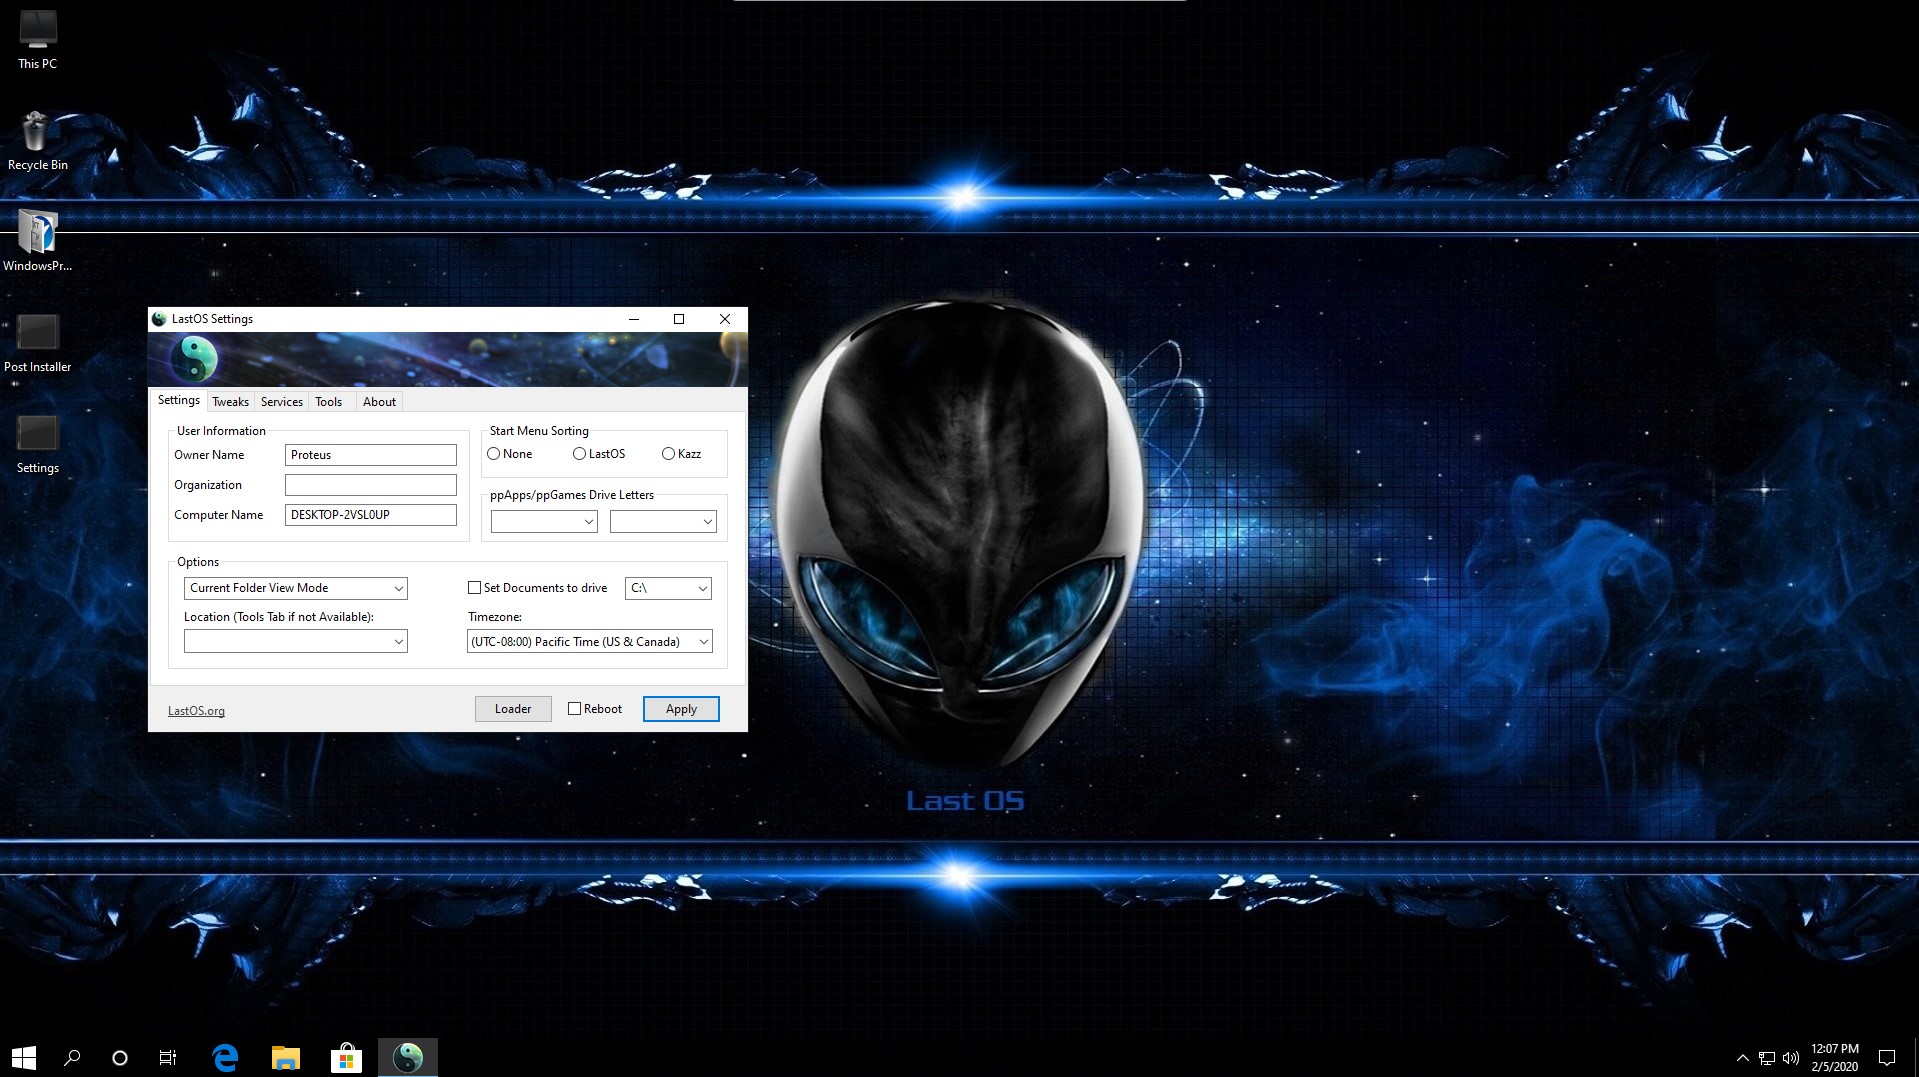Open taskbar clock showing 12:07 PM

click(x=1834, y=1058)
